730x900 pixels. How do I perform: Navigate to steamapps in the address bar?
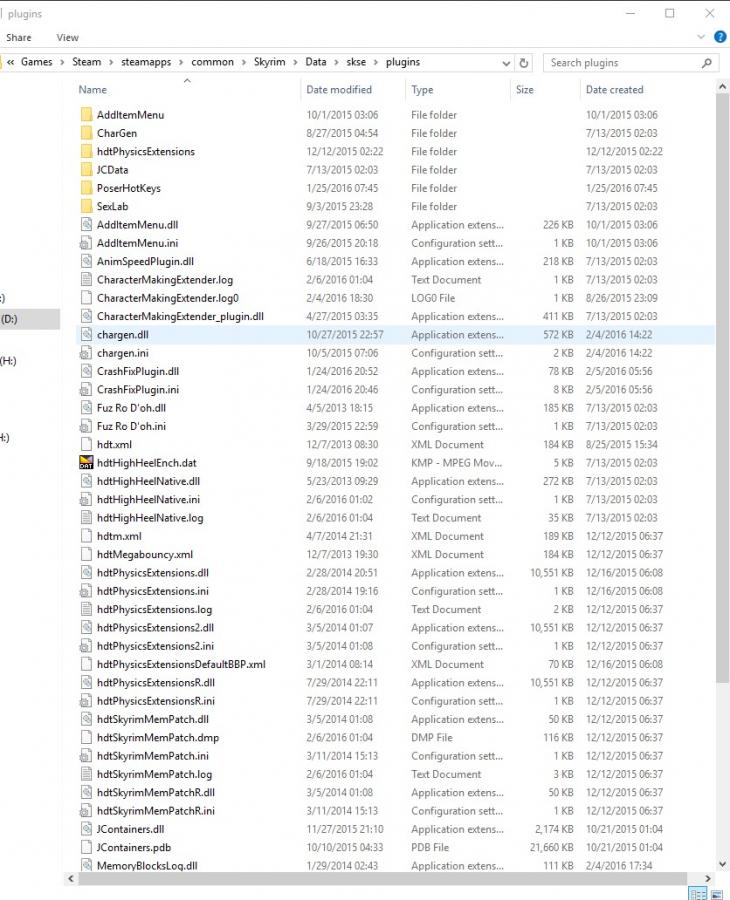click(146, 62)
